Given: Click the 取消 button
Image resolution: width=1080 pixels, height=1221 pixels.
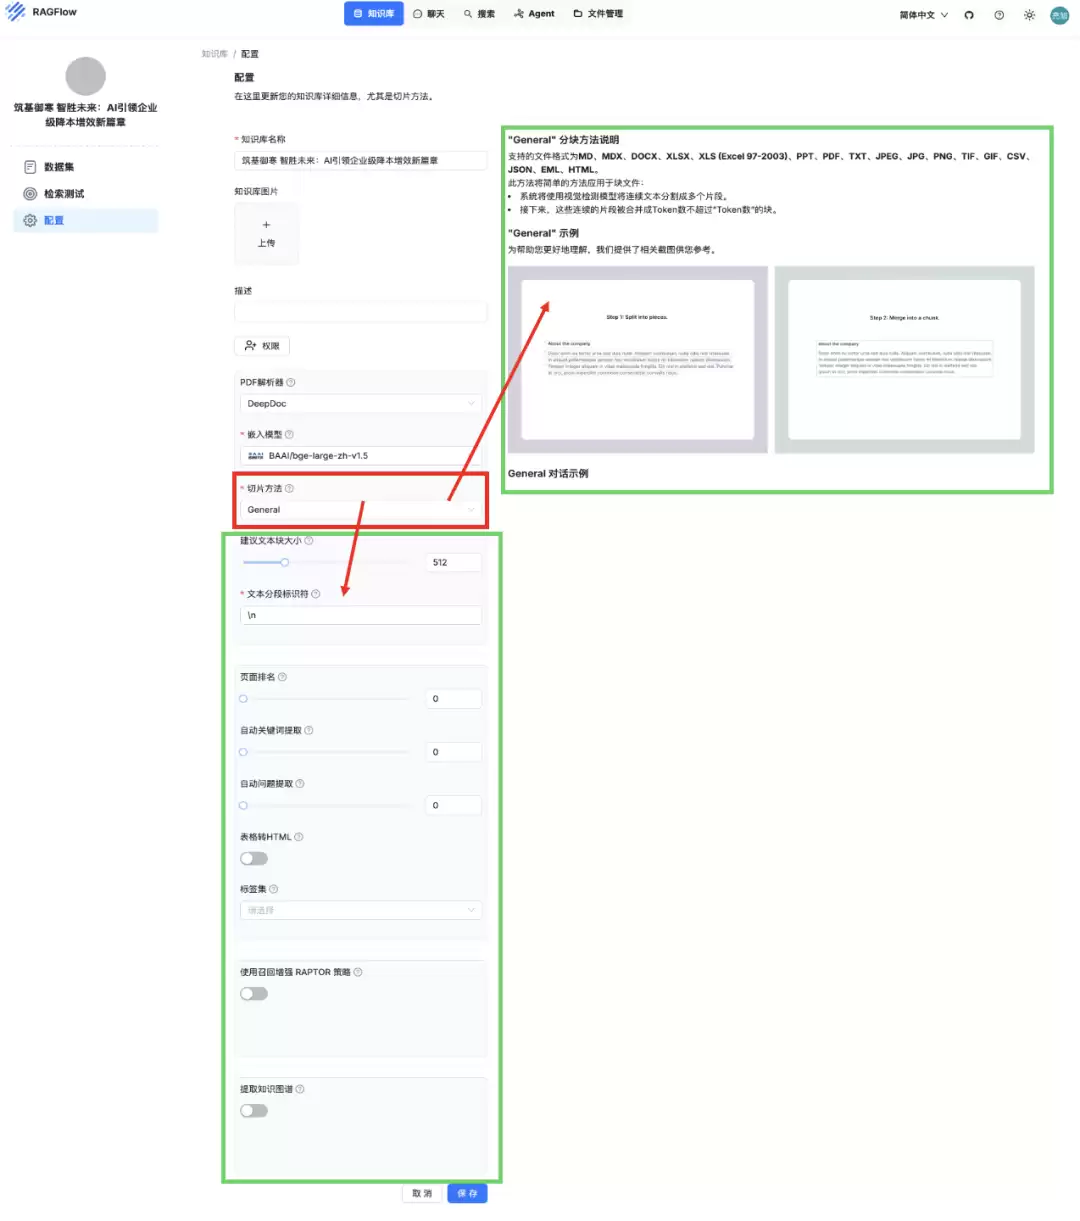Looking at the screenshot, I should 422,1193.
